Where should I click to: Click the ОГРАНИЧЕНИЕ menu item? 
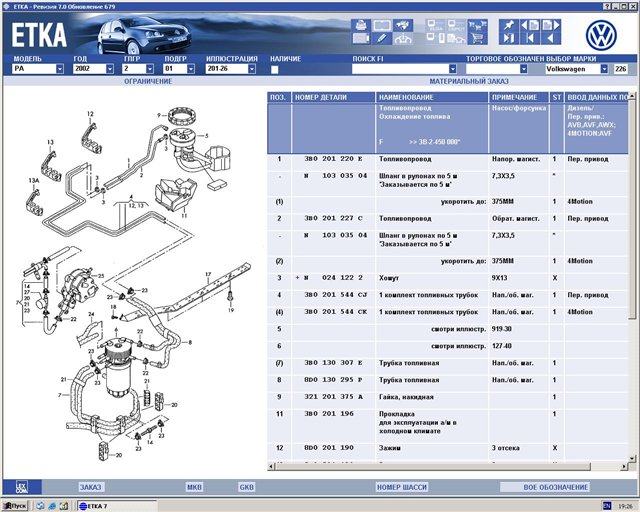click(148, 81)
